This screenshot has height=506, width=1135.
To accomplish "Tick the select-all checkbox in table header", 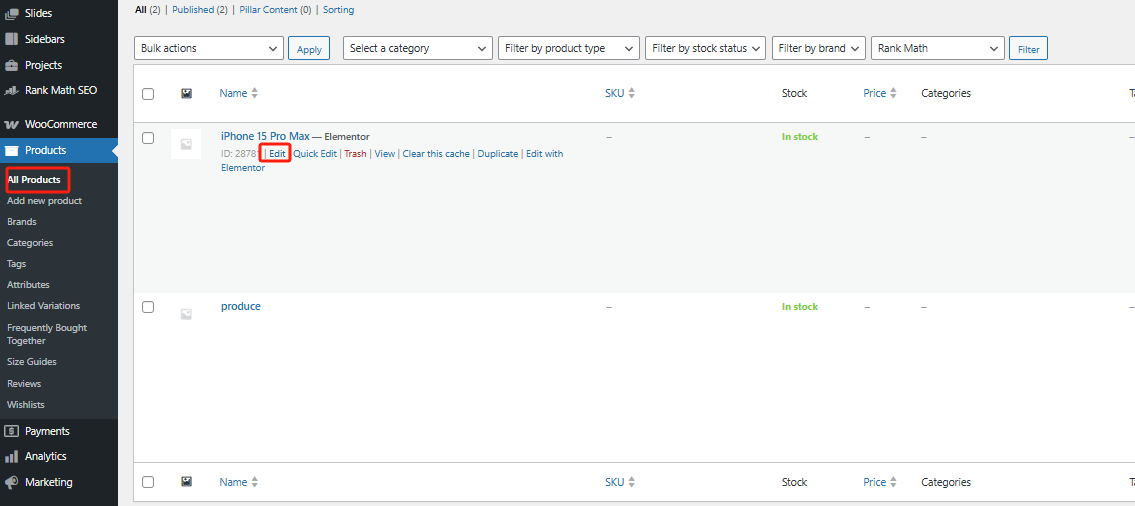I will [x=148, y=94].
